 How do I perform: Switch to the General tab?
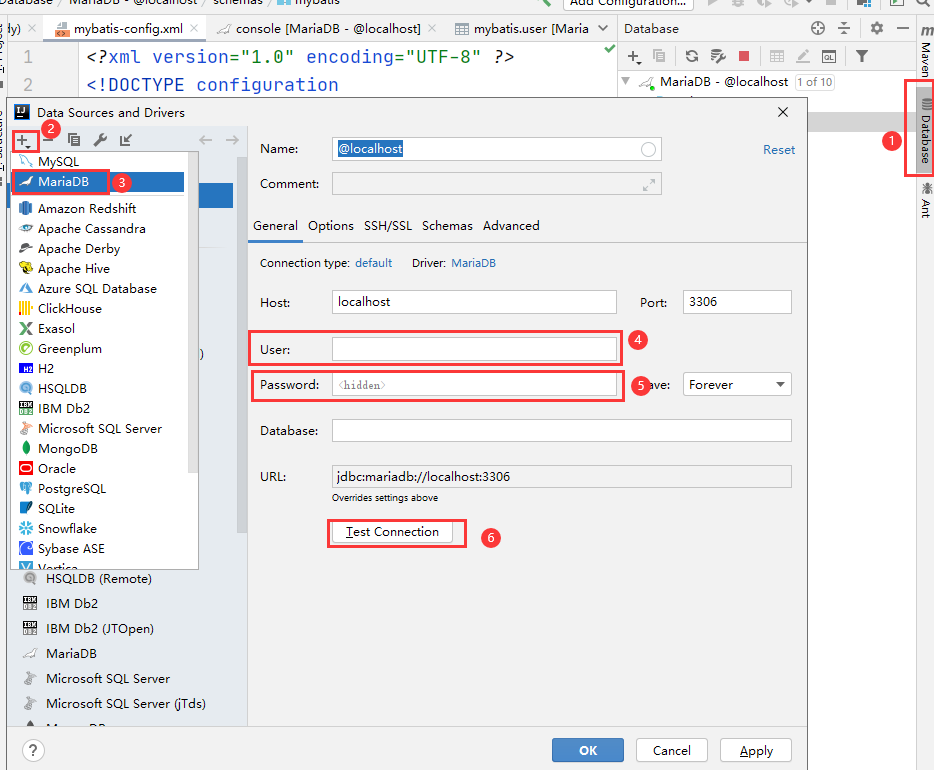click(x=275, y=226)
